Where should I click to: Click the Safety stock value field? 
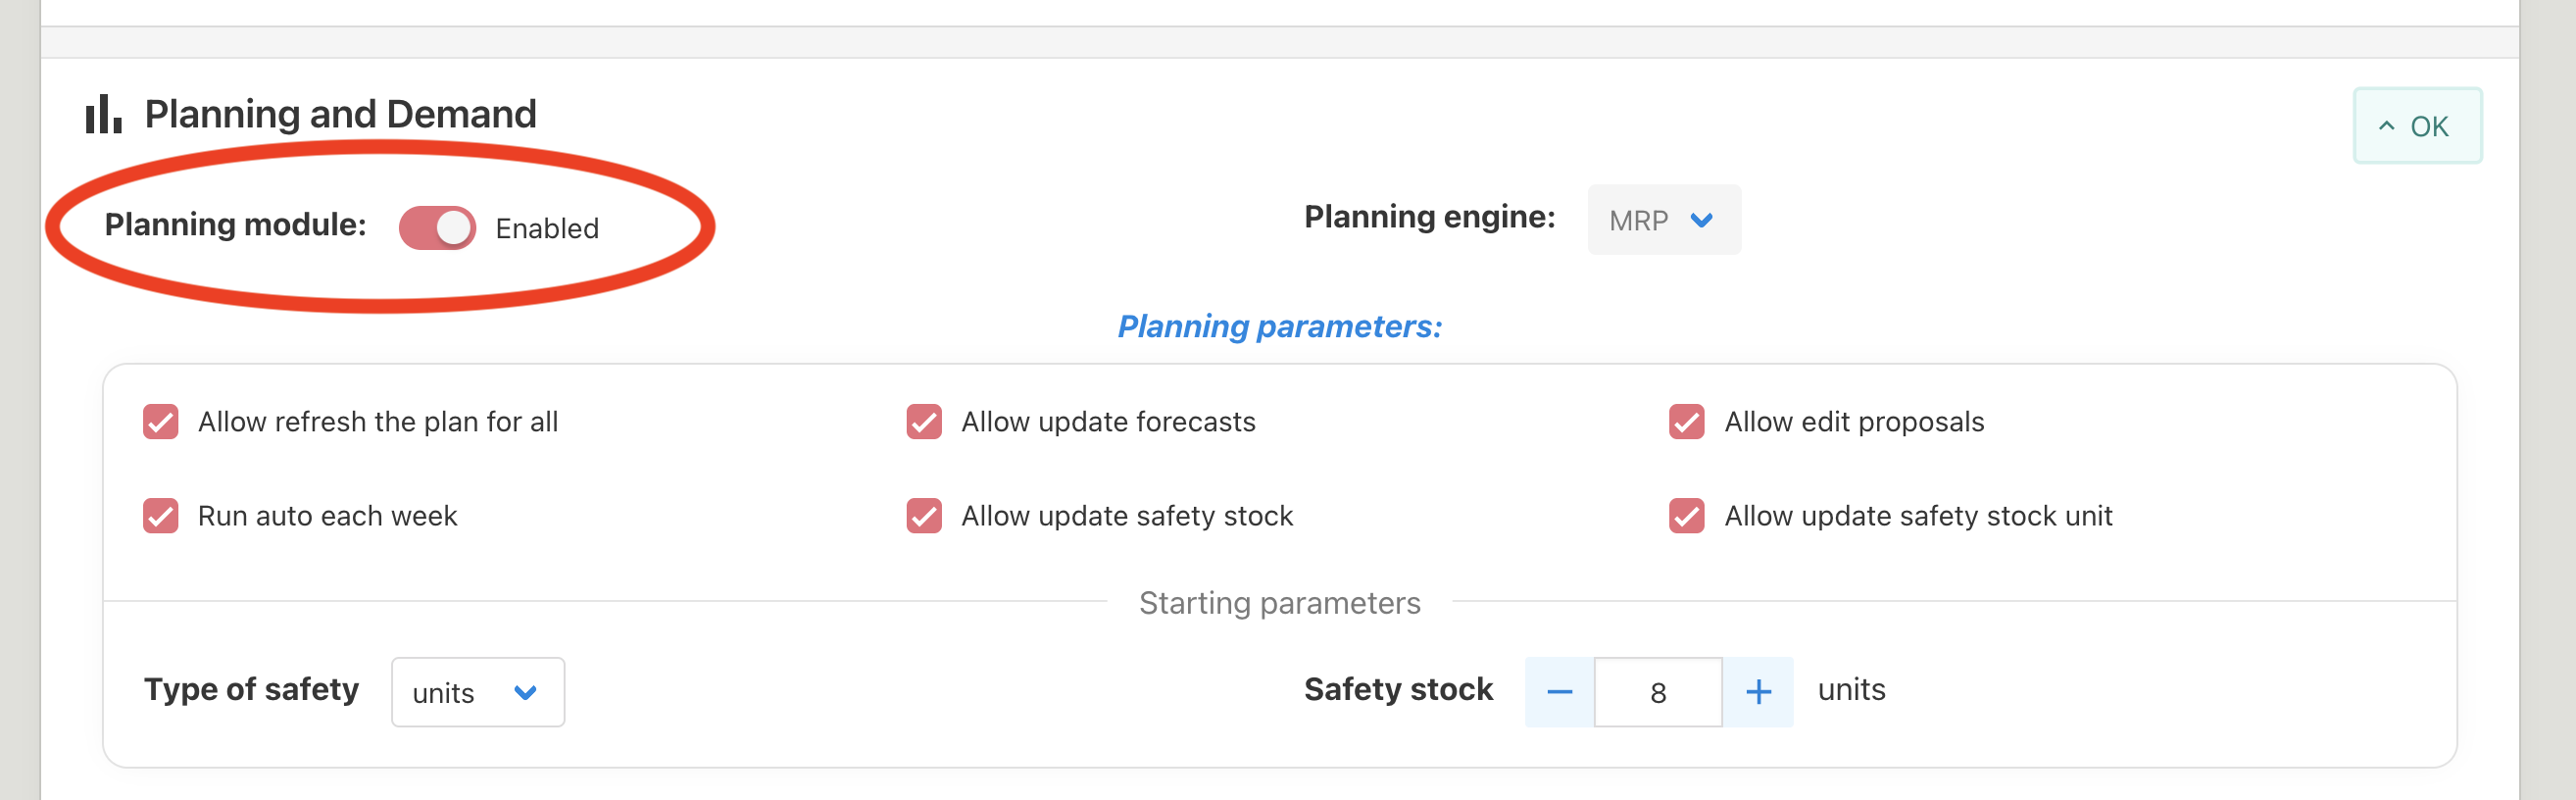pyautogui.click(x=1657, y=692)
